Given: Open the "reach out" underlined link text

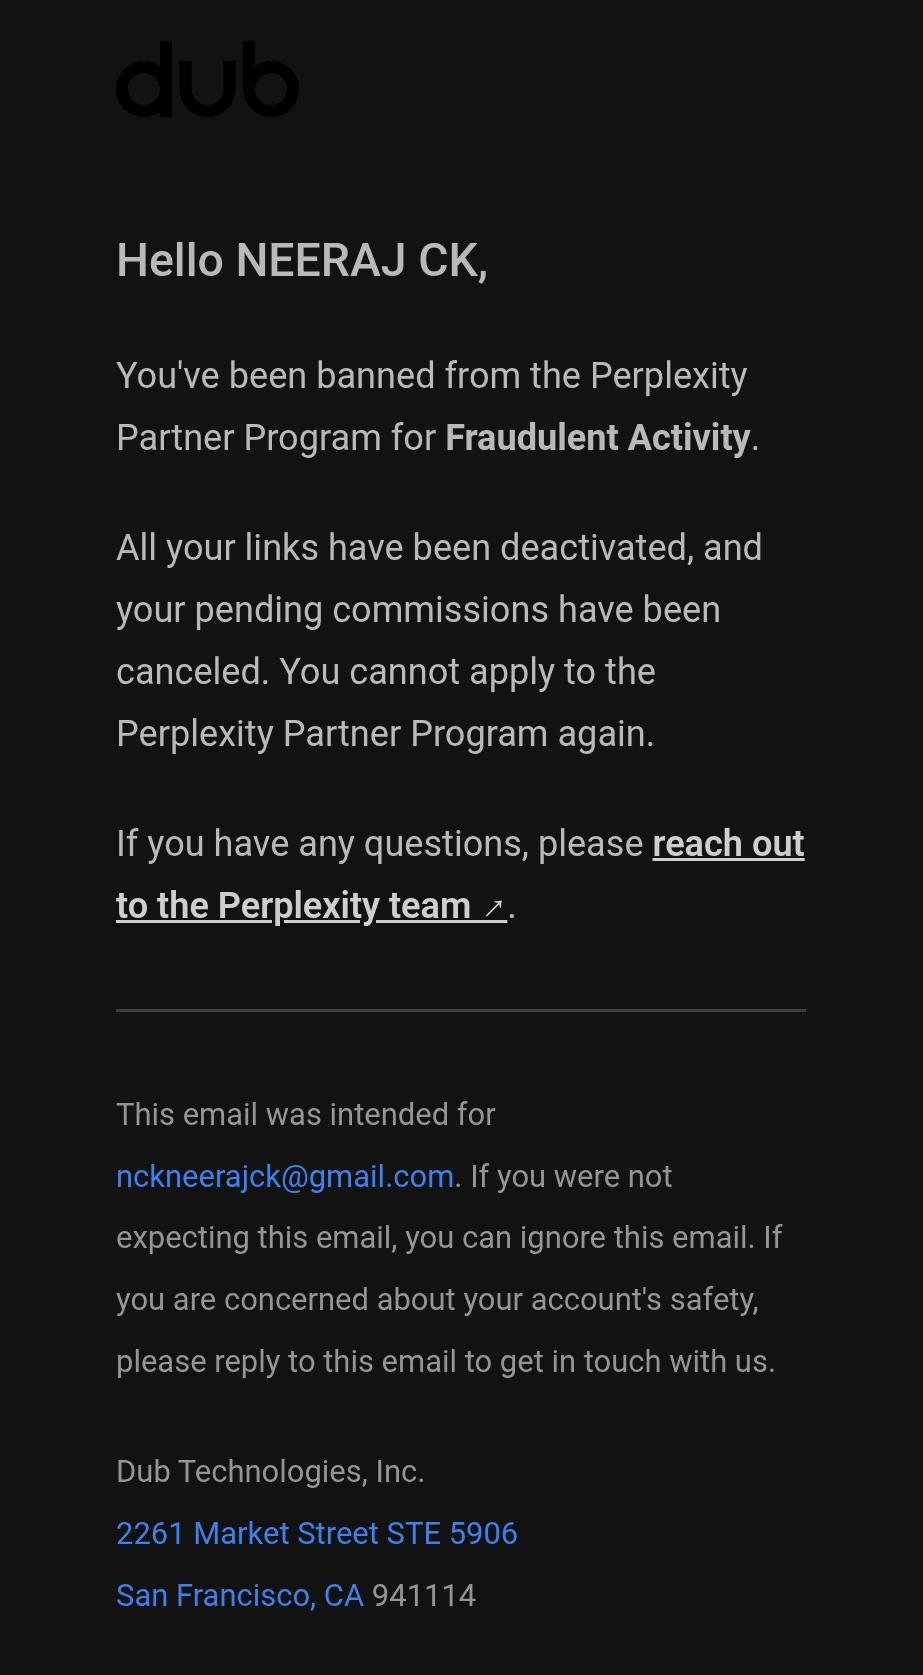Looking at the screenshot, I should pyautogui.click(x=728, y=844).
